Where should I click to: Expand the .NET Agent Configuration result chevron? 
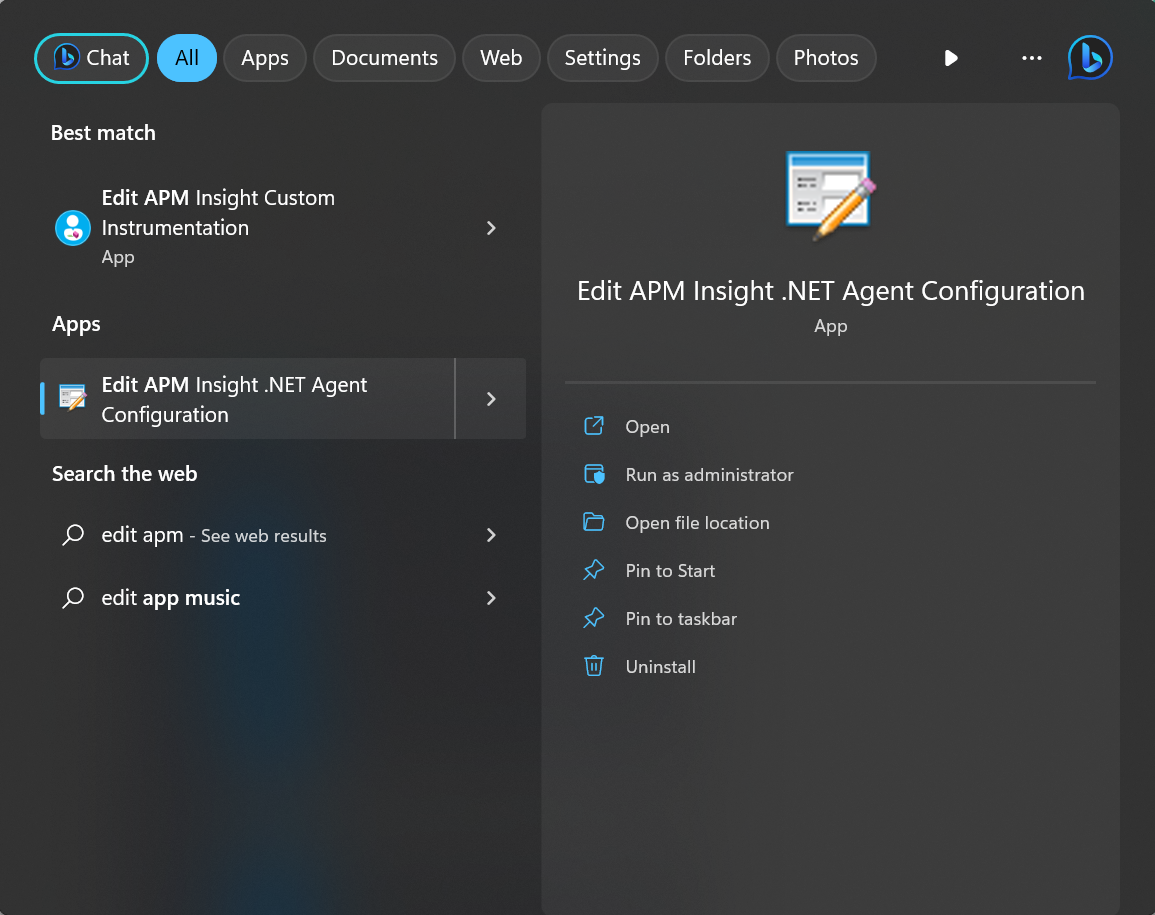[x=490, y=398]
